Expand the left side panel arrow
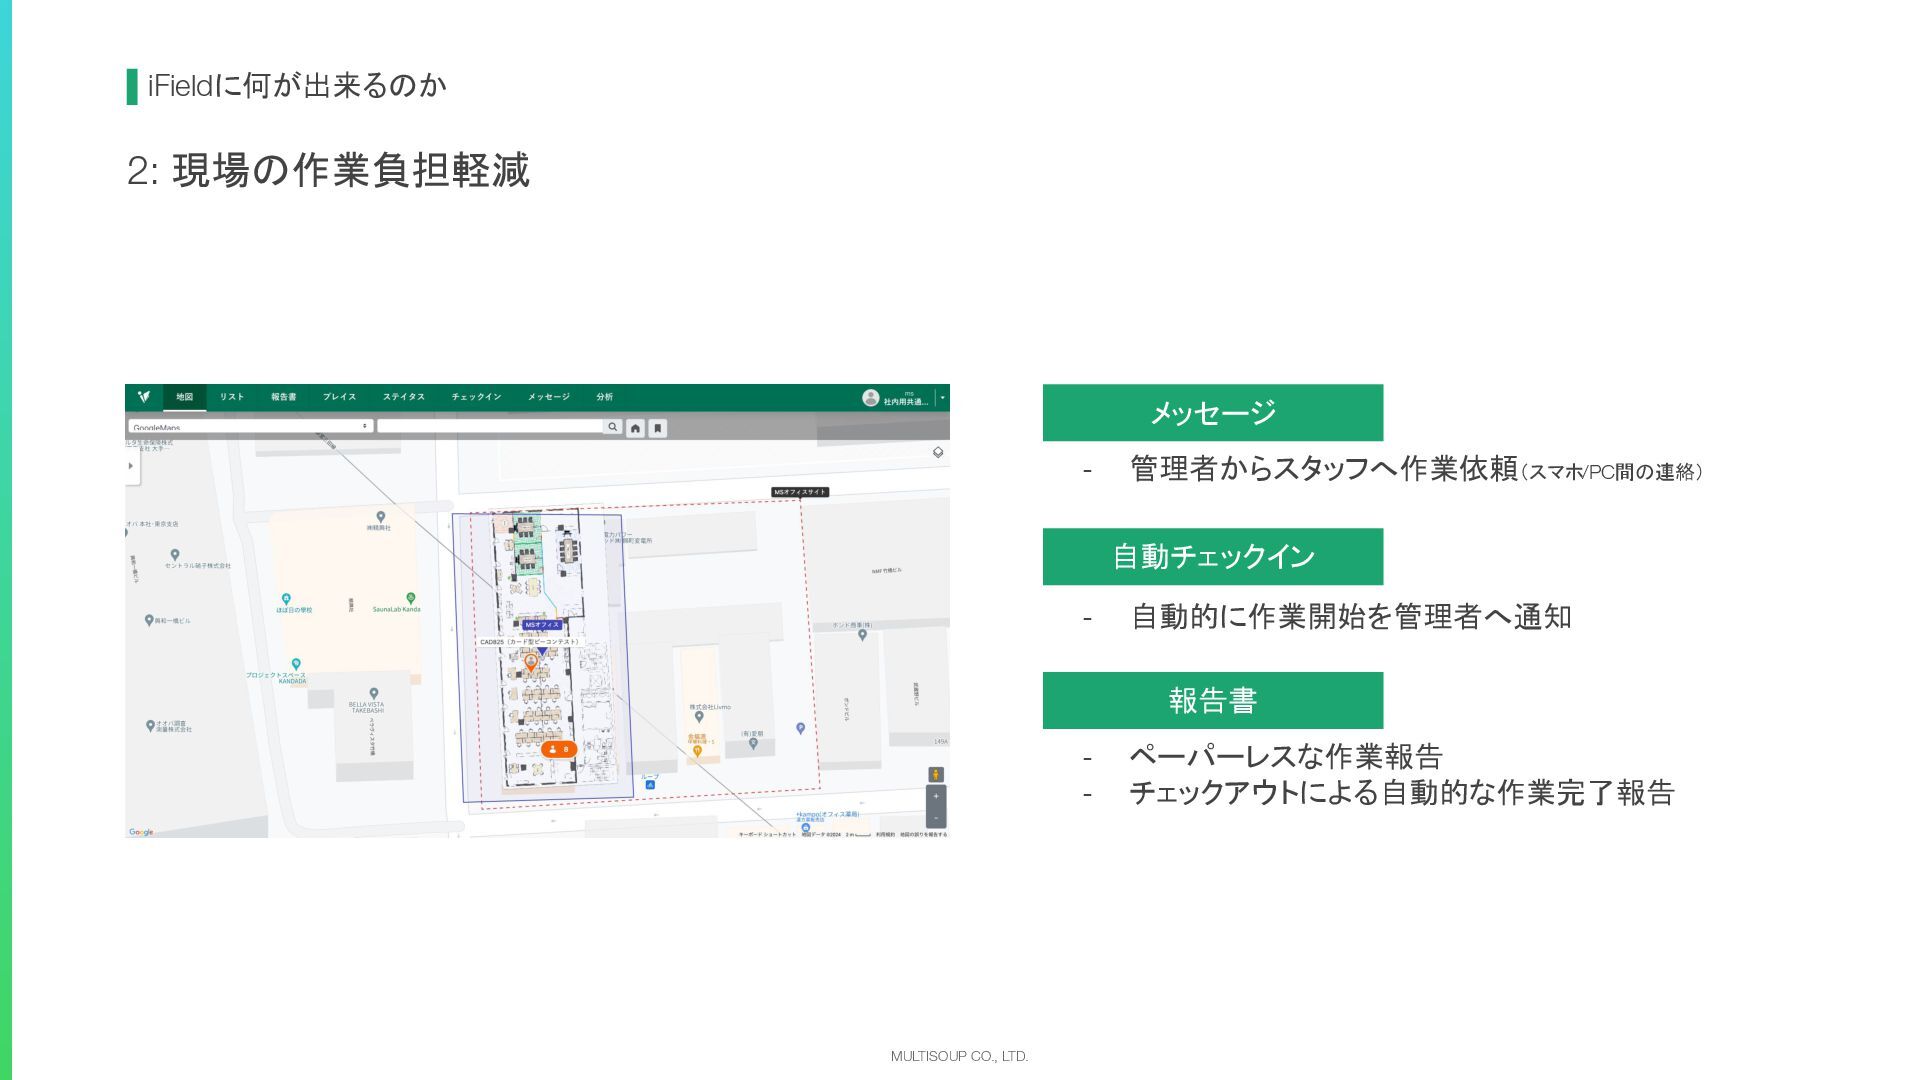The height and width of the screenshot is (1080, 1920). click(x=131, y=466)
